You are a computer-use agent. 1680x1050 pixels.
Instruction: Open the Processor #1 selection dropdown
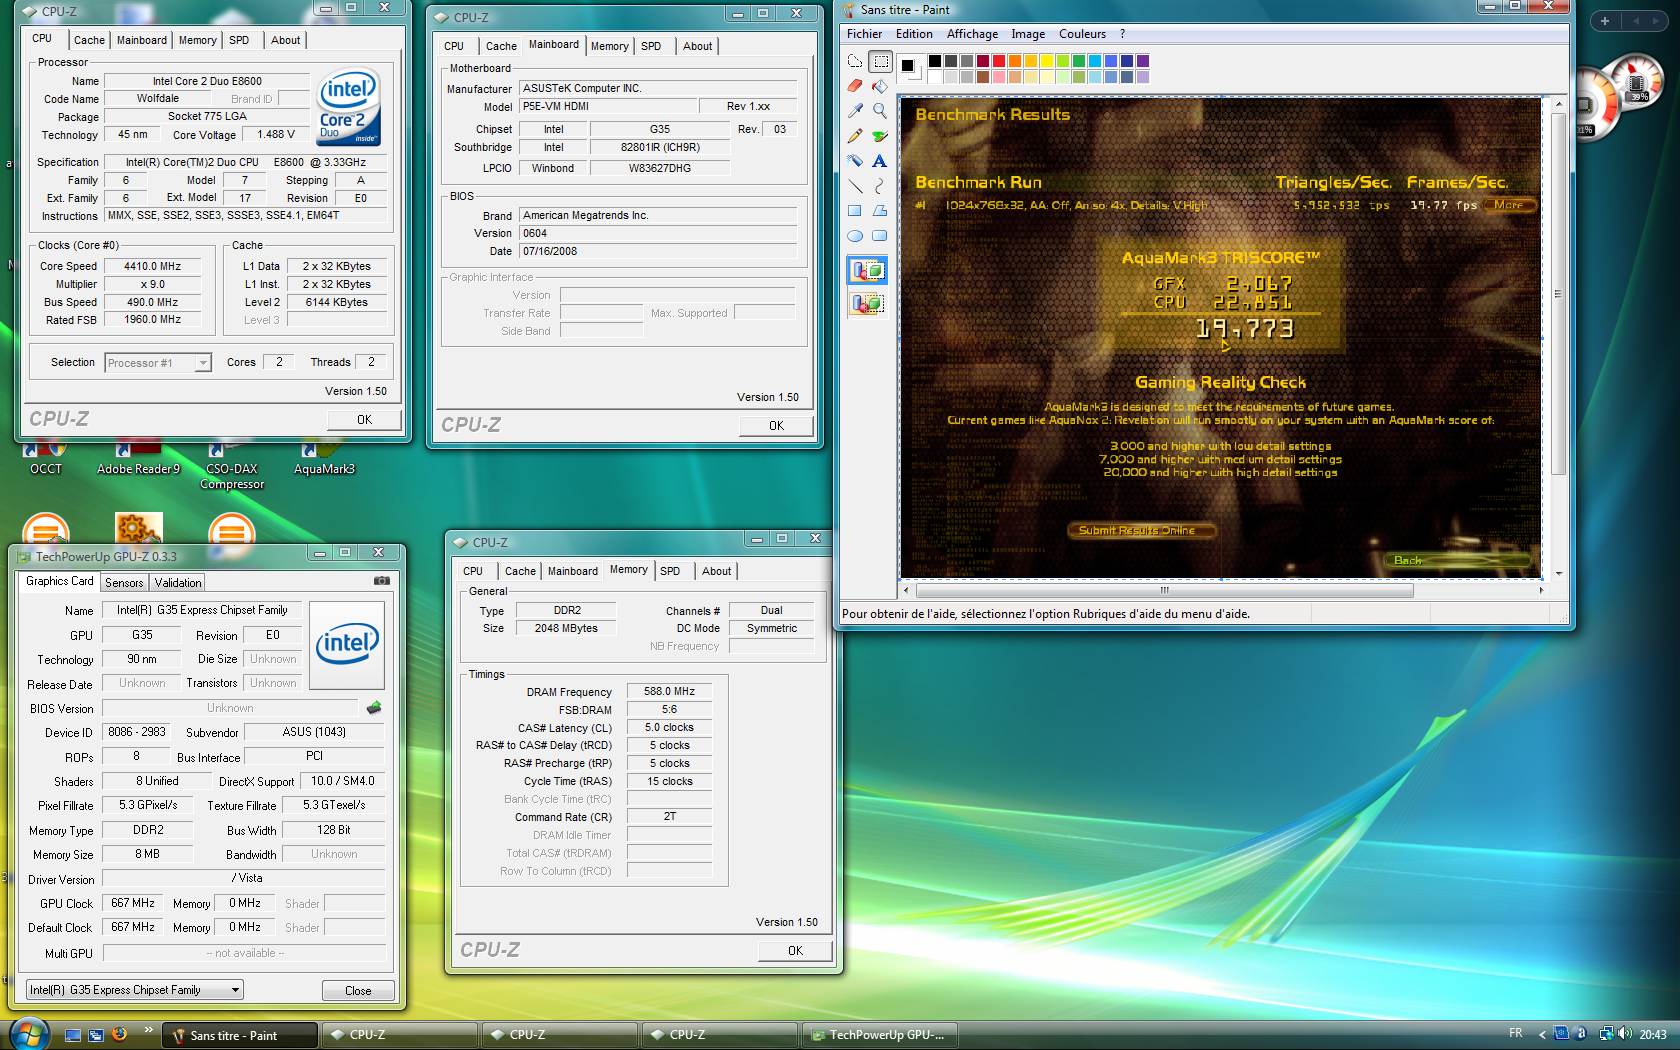(x=158, y=363)
